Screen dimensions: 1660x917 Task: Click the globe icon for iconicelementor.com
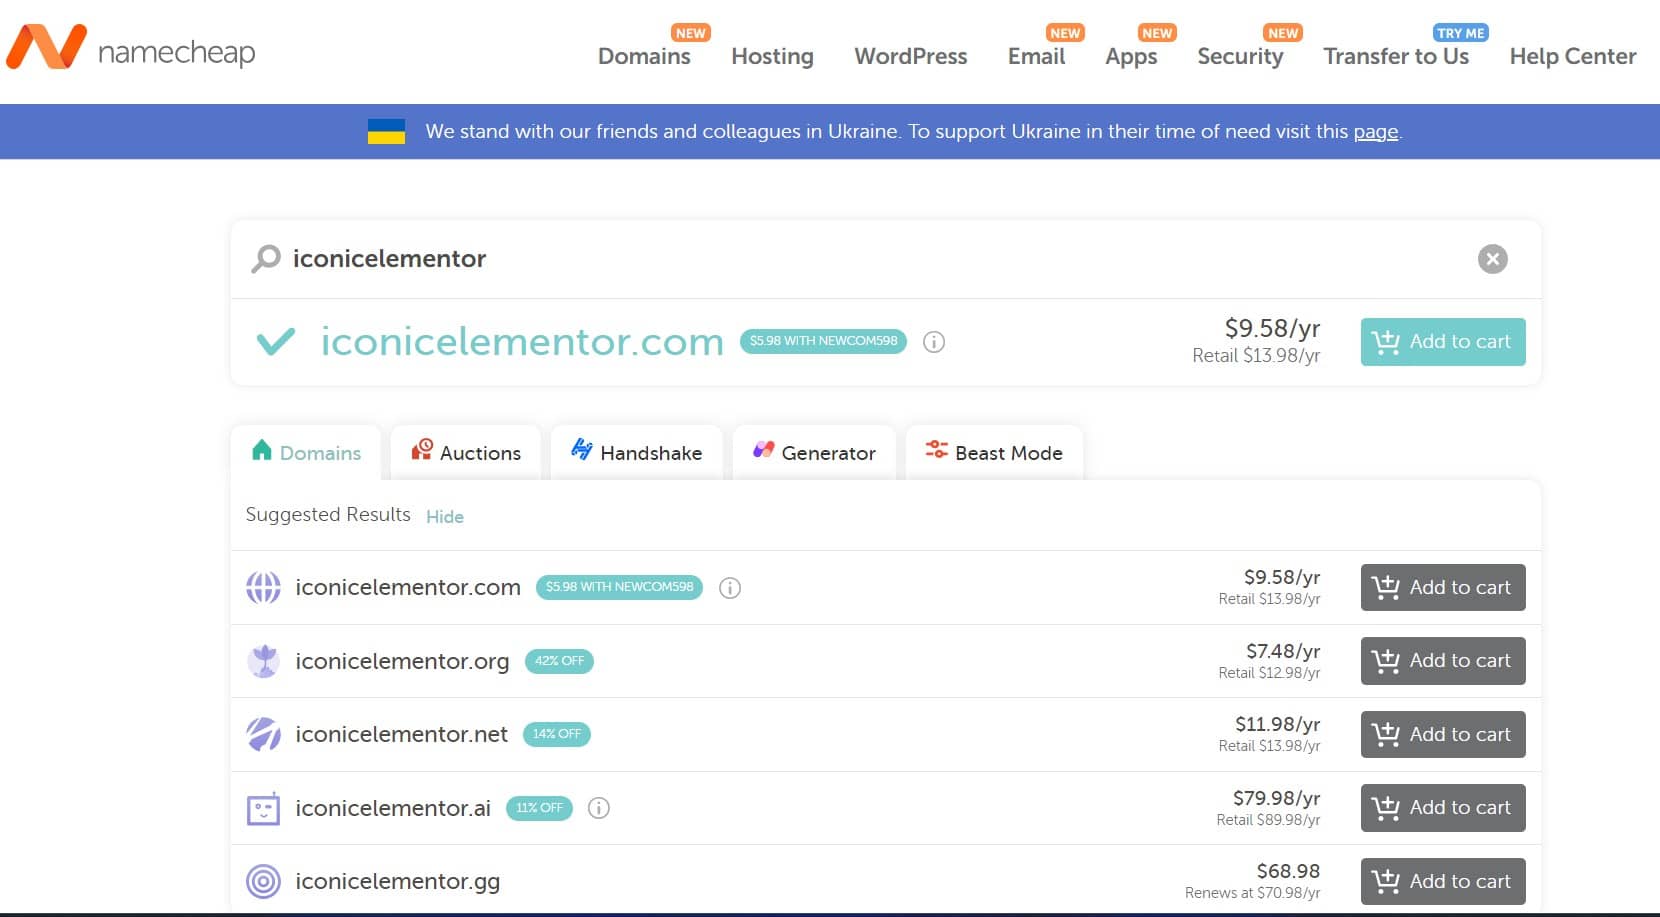coord(263,587)
